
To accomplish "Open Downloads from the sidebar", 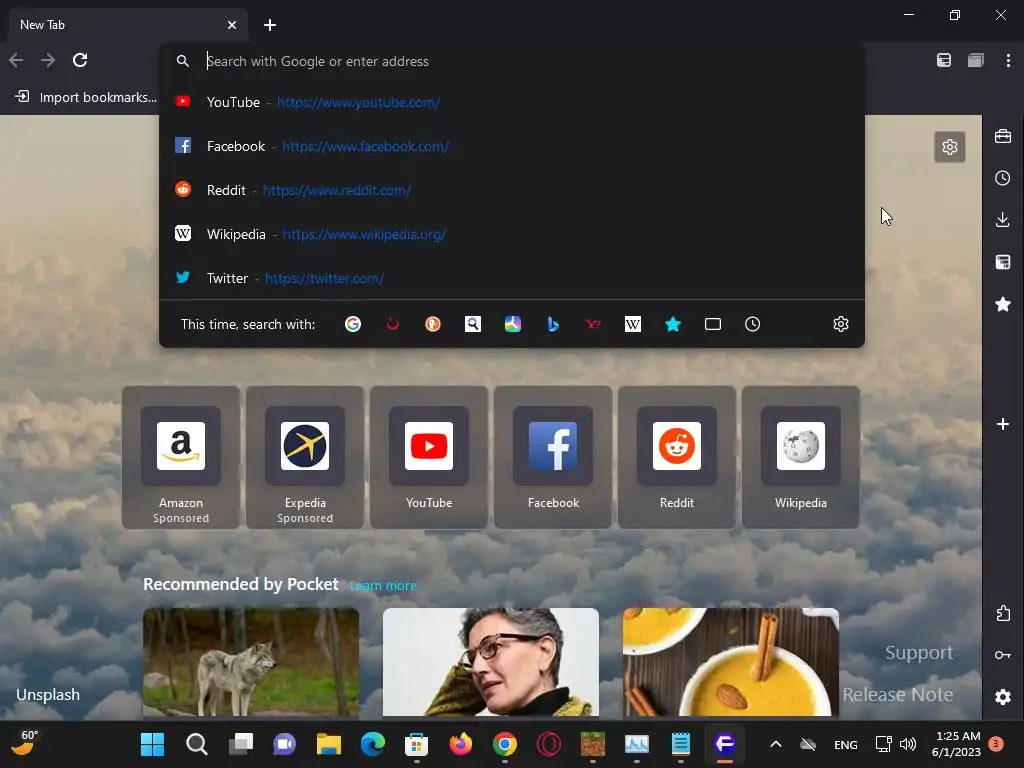I will click(x=1002, y=219).
